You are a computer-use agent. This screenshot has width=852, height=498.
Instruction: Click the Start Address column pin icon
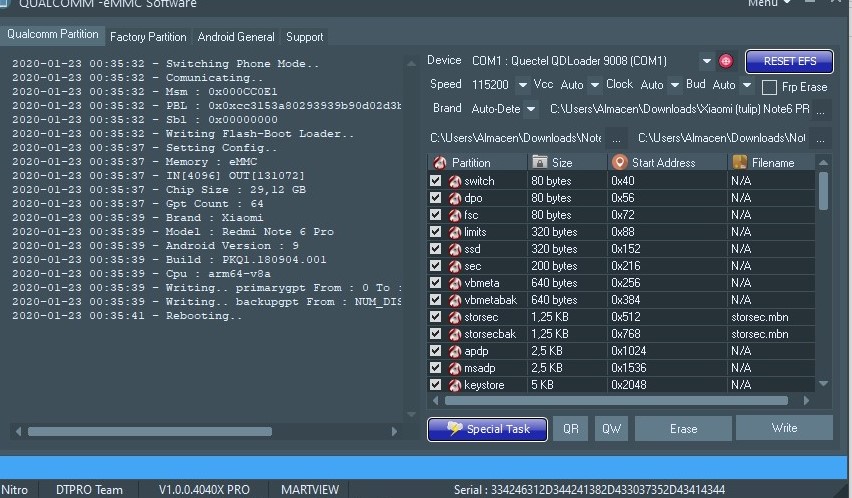pos(619,162)
